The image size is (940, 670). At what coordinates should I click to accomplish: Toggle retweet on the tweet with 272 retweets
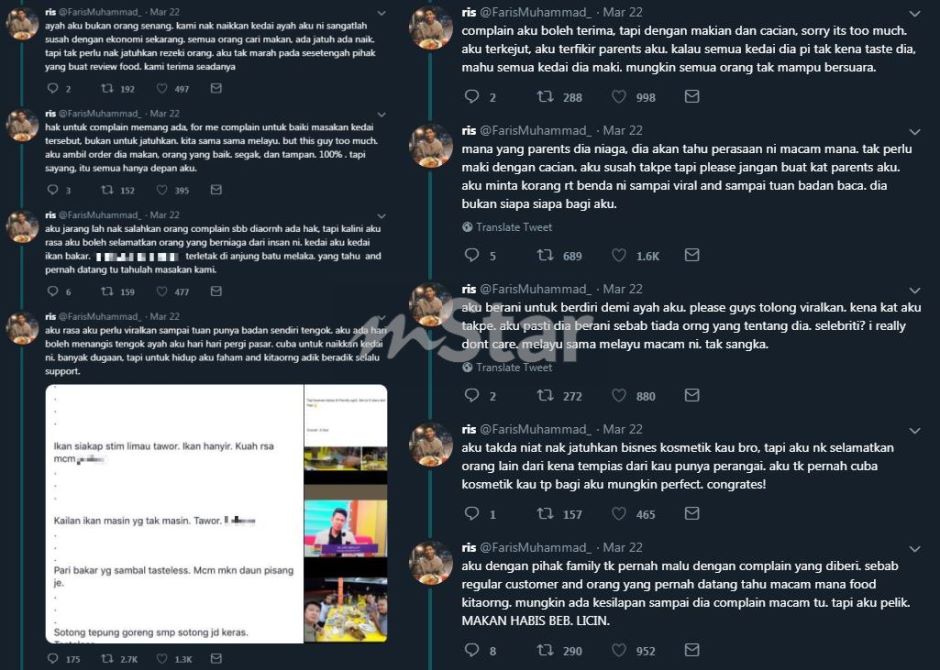click(545, 395)
